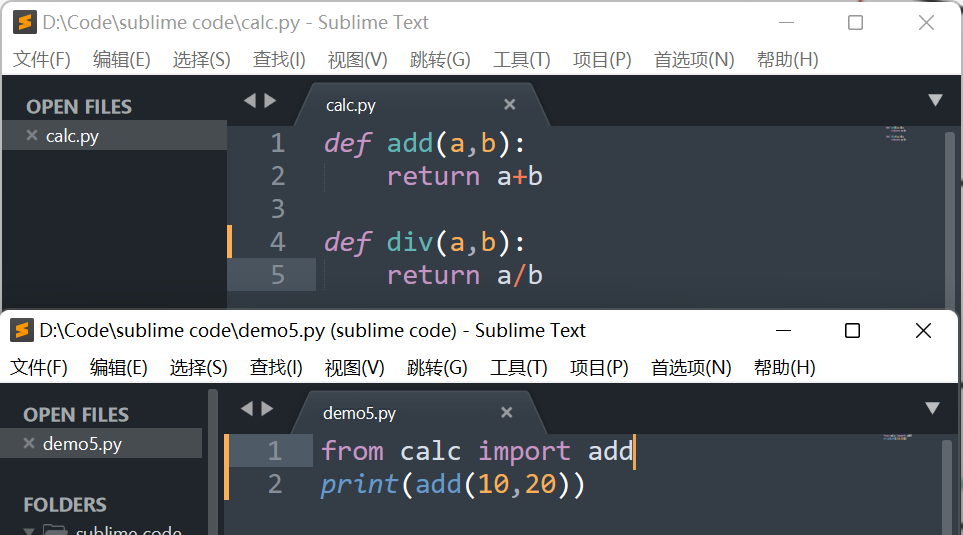Close calc.py from the Open Files sidebar

32,136
